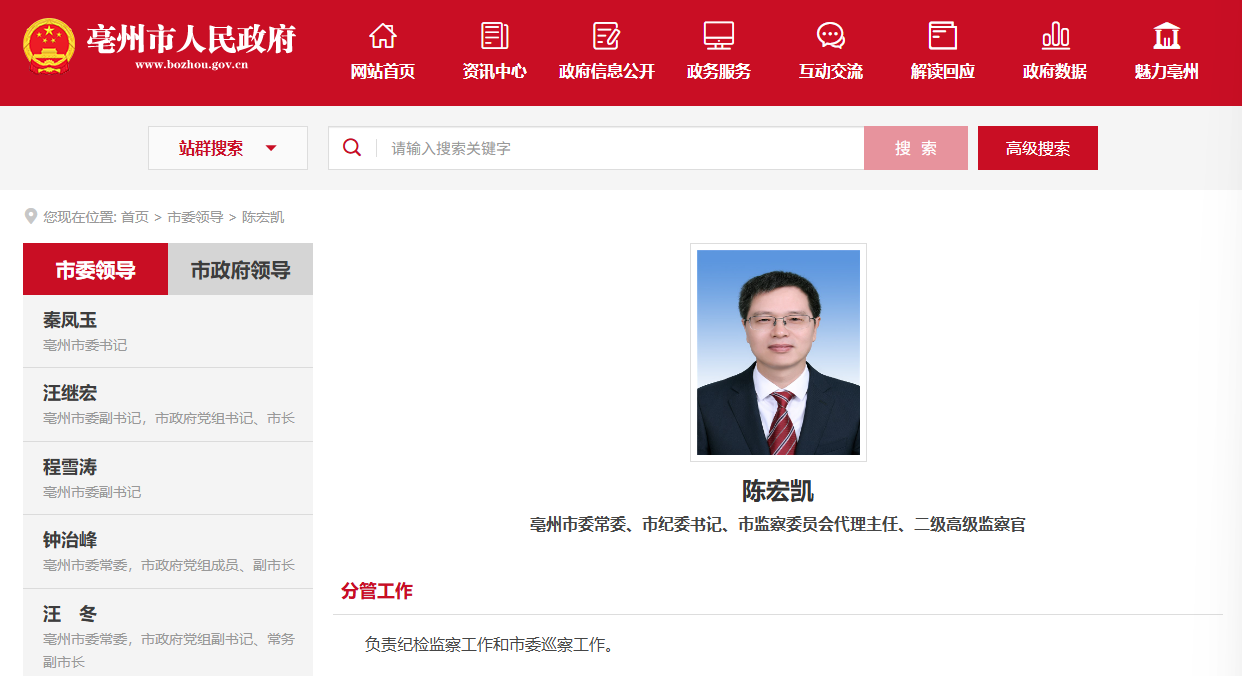Click the edit document icon above 政府信息公开

pyautogui.click(x=607, y=36)
